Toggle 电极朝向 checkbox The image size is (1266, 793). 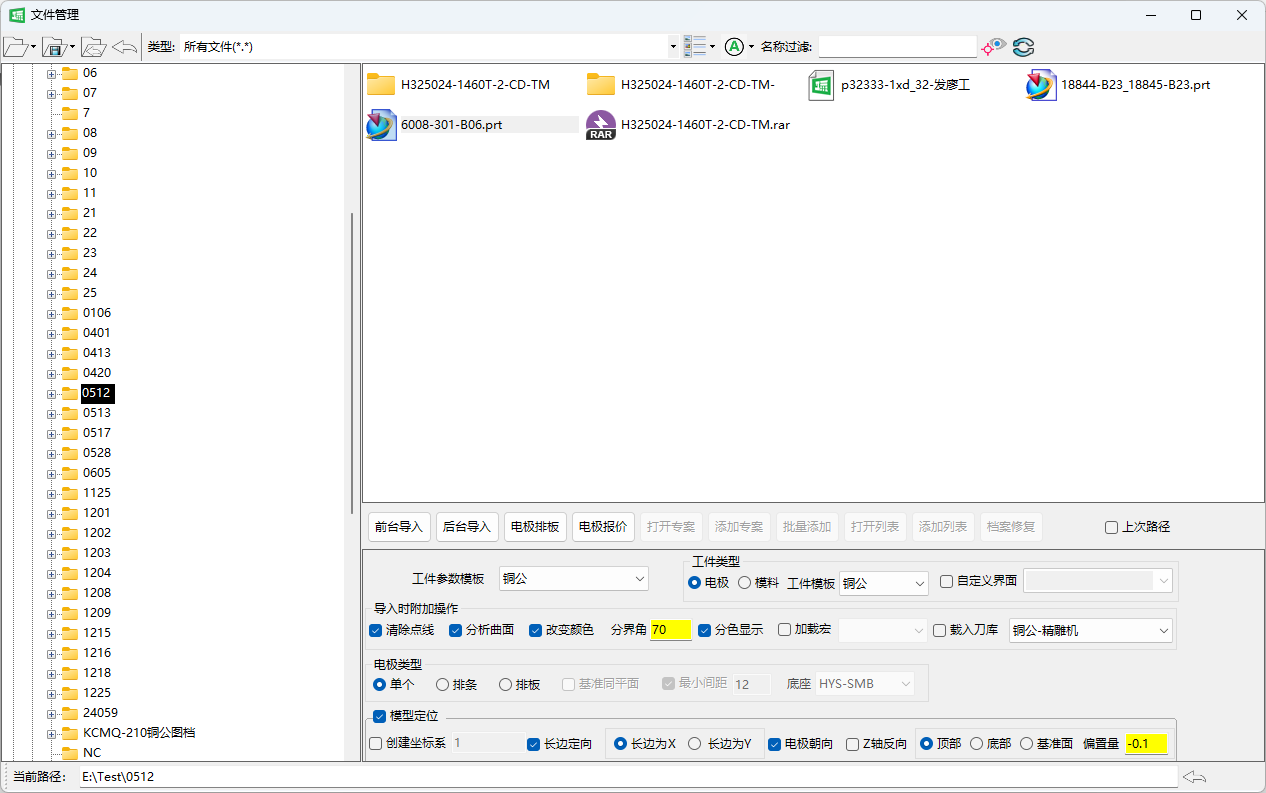[774, 744]
